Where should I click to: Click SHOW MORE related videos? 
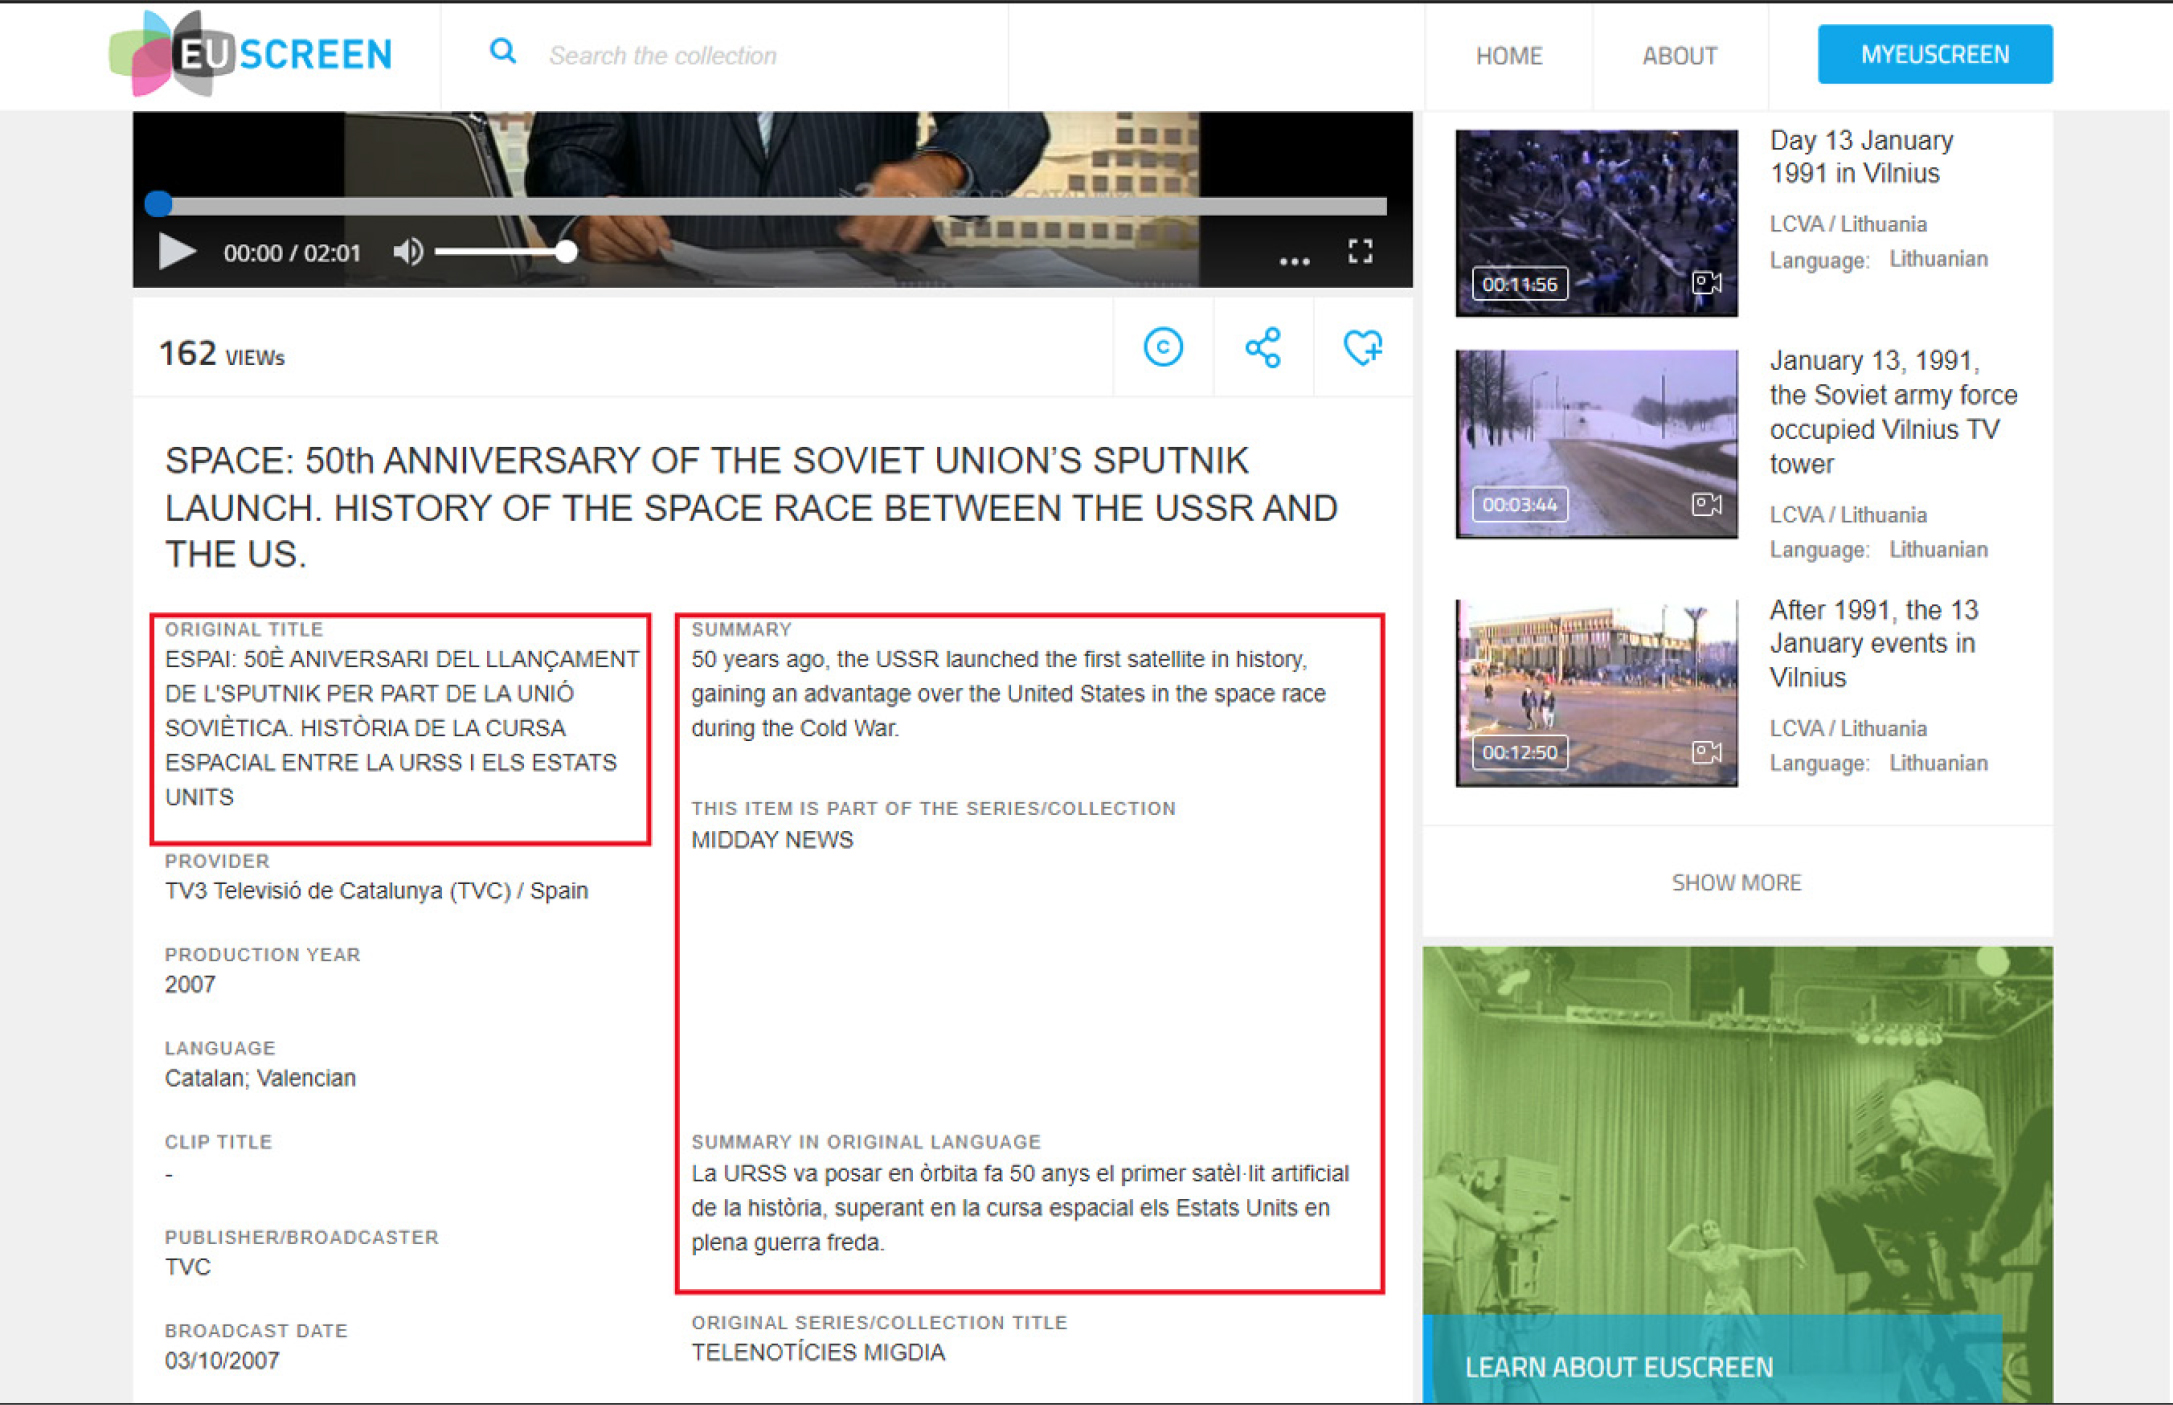click(1737, 883)
